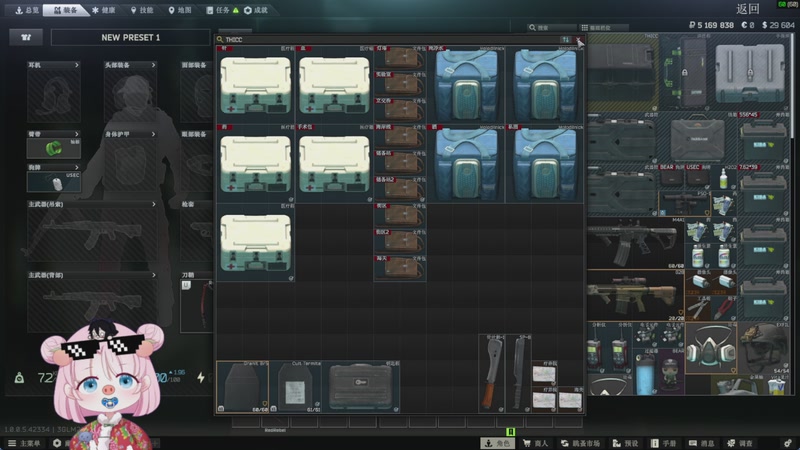This screenshot has width=800, height=450.
Task: Expand the 主武器(吊索) sling weapon arrow
Action: point(154,204)
